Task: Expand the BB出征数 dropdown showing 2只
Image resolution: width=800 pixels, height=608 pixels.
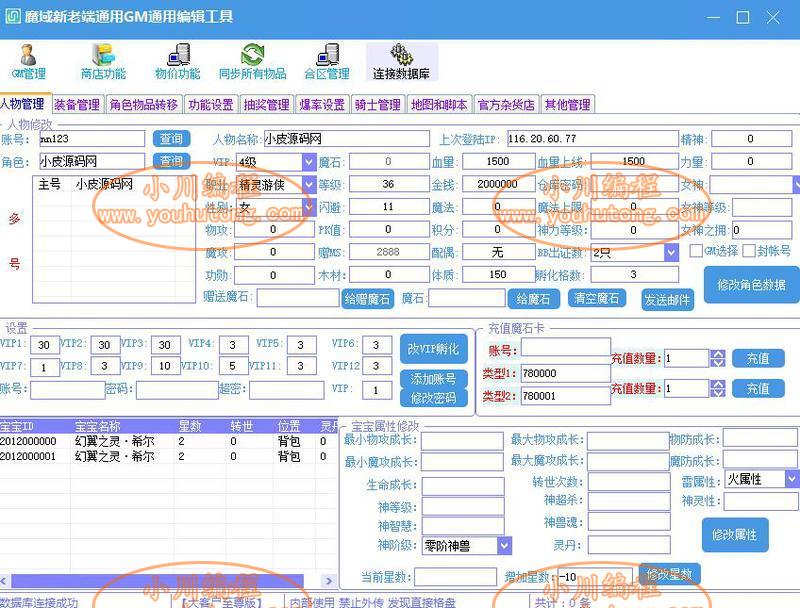Action: [x=671, y=252]
